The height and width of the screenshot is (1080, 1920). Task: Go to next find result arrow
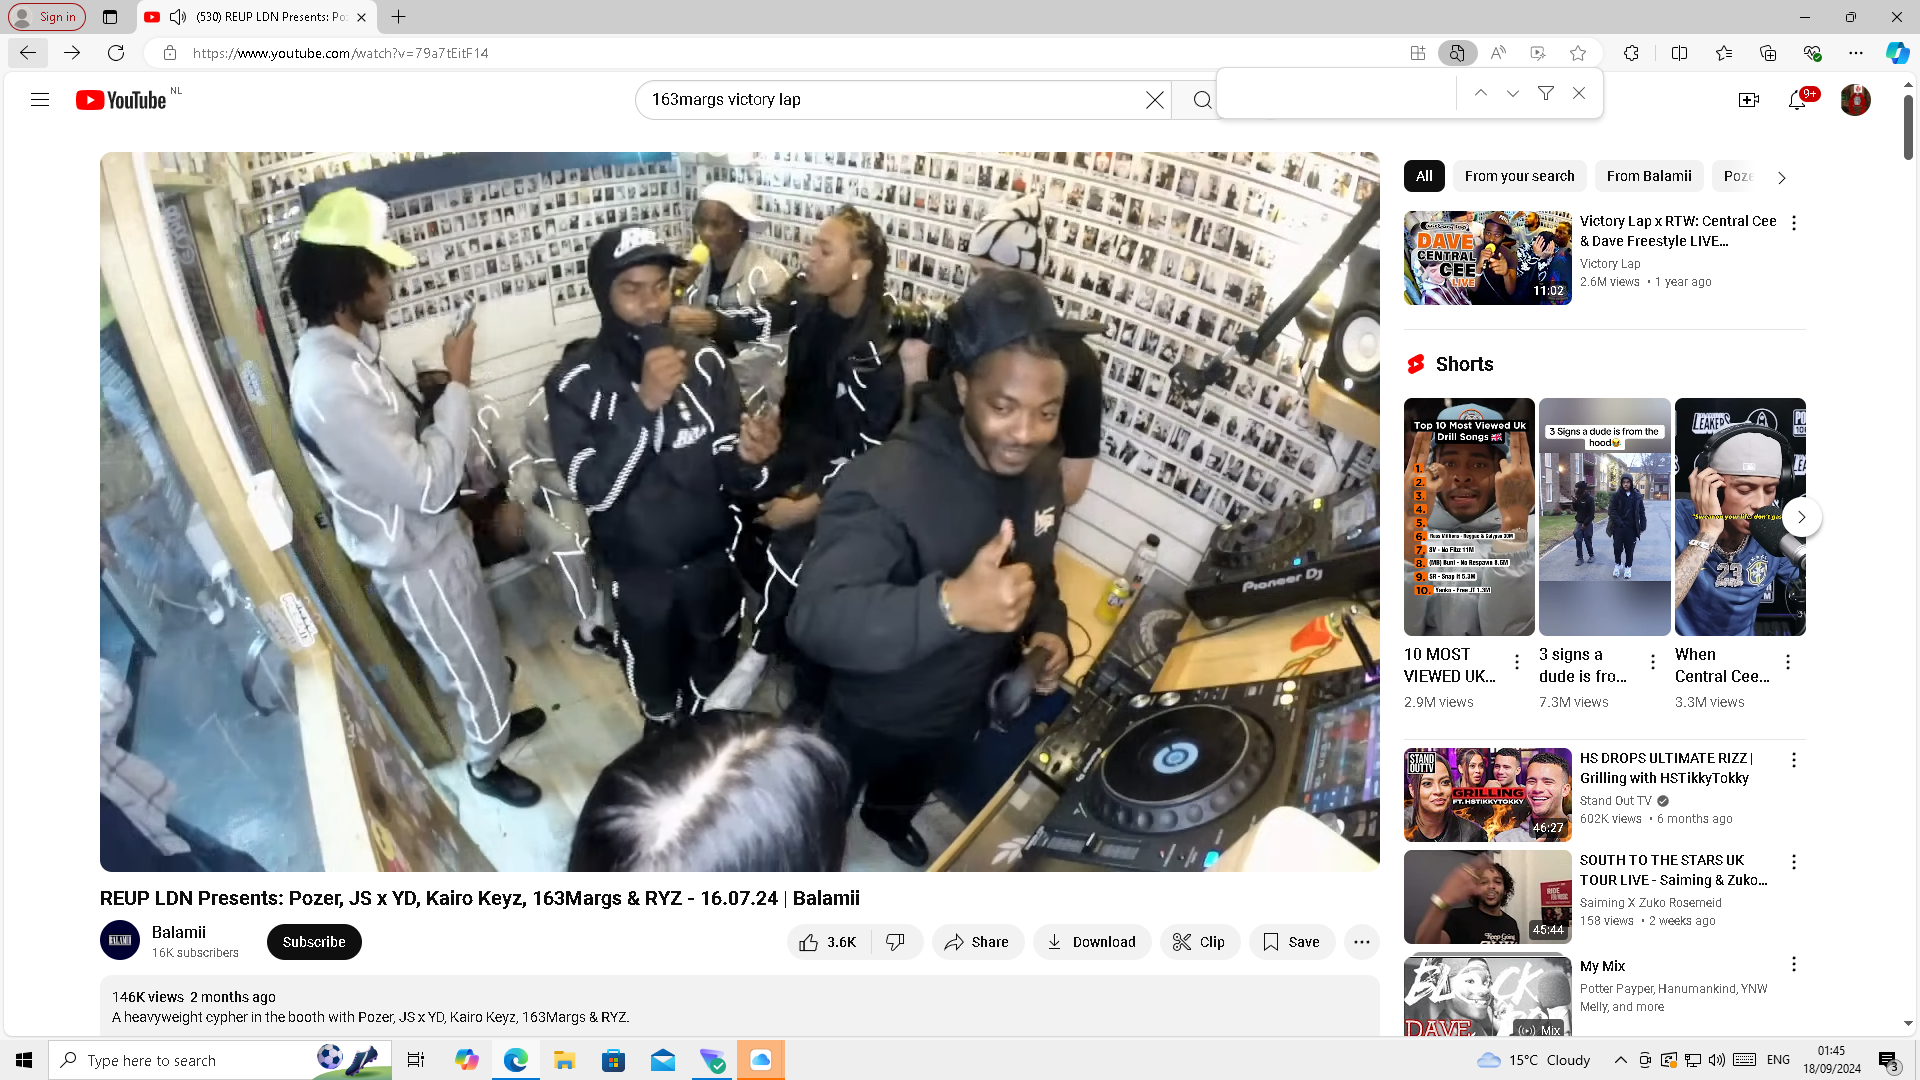[1513, 93]
